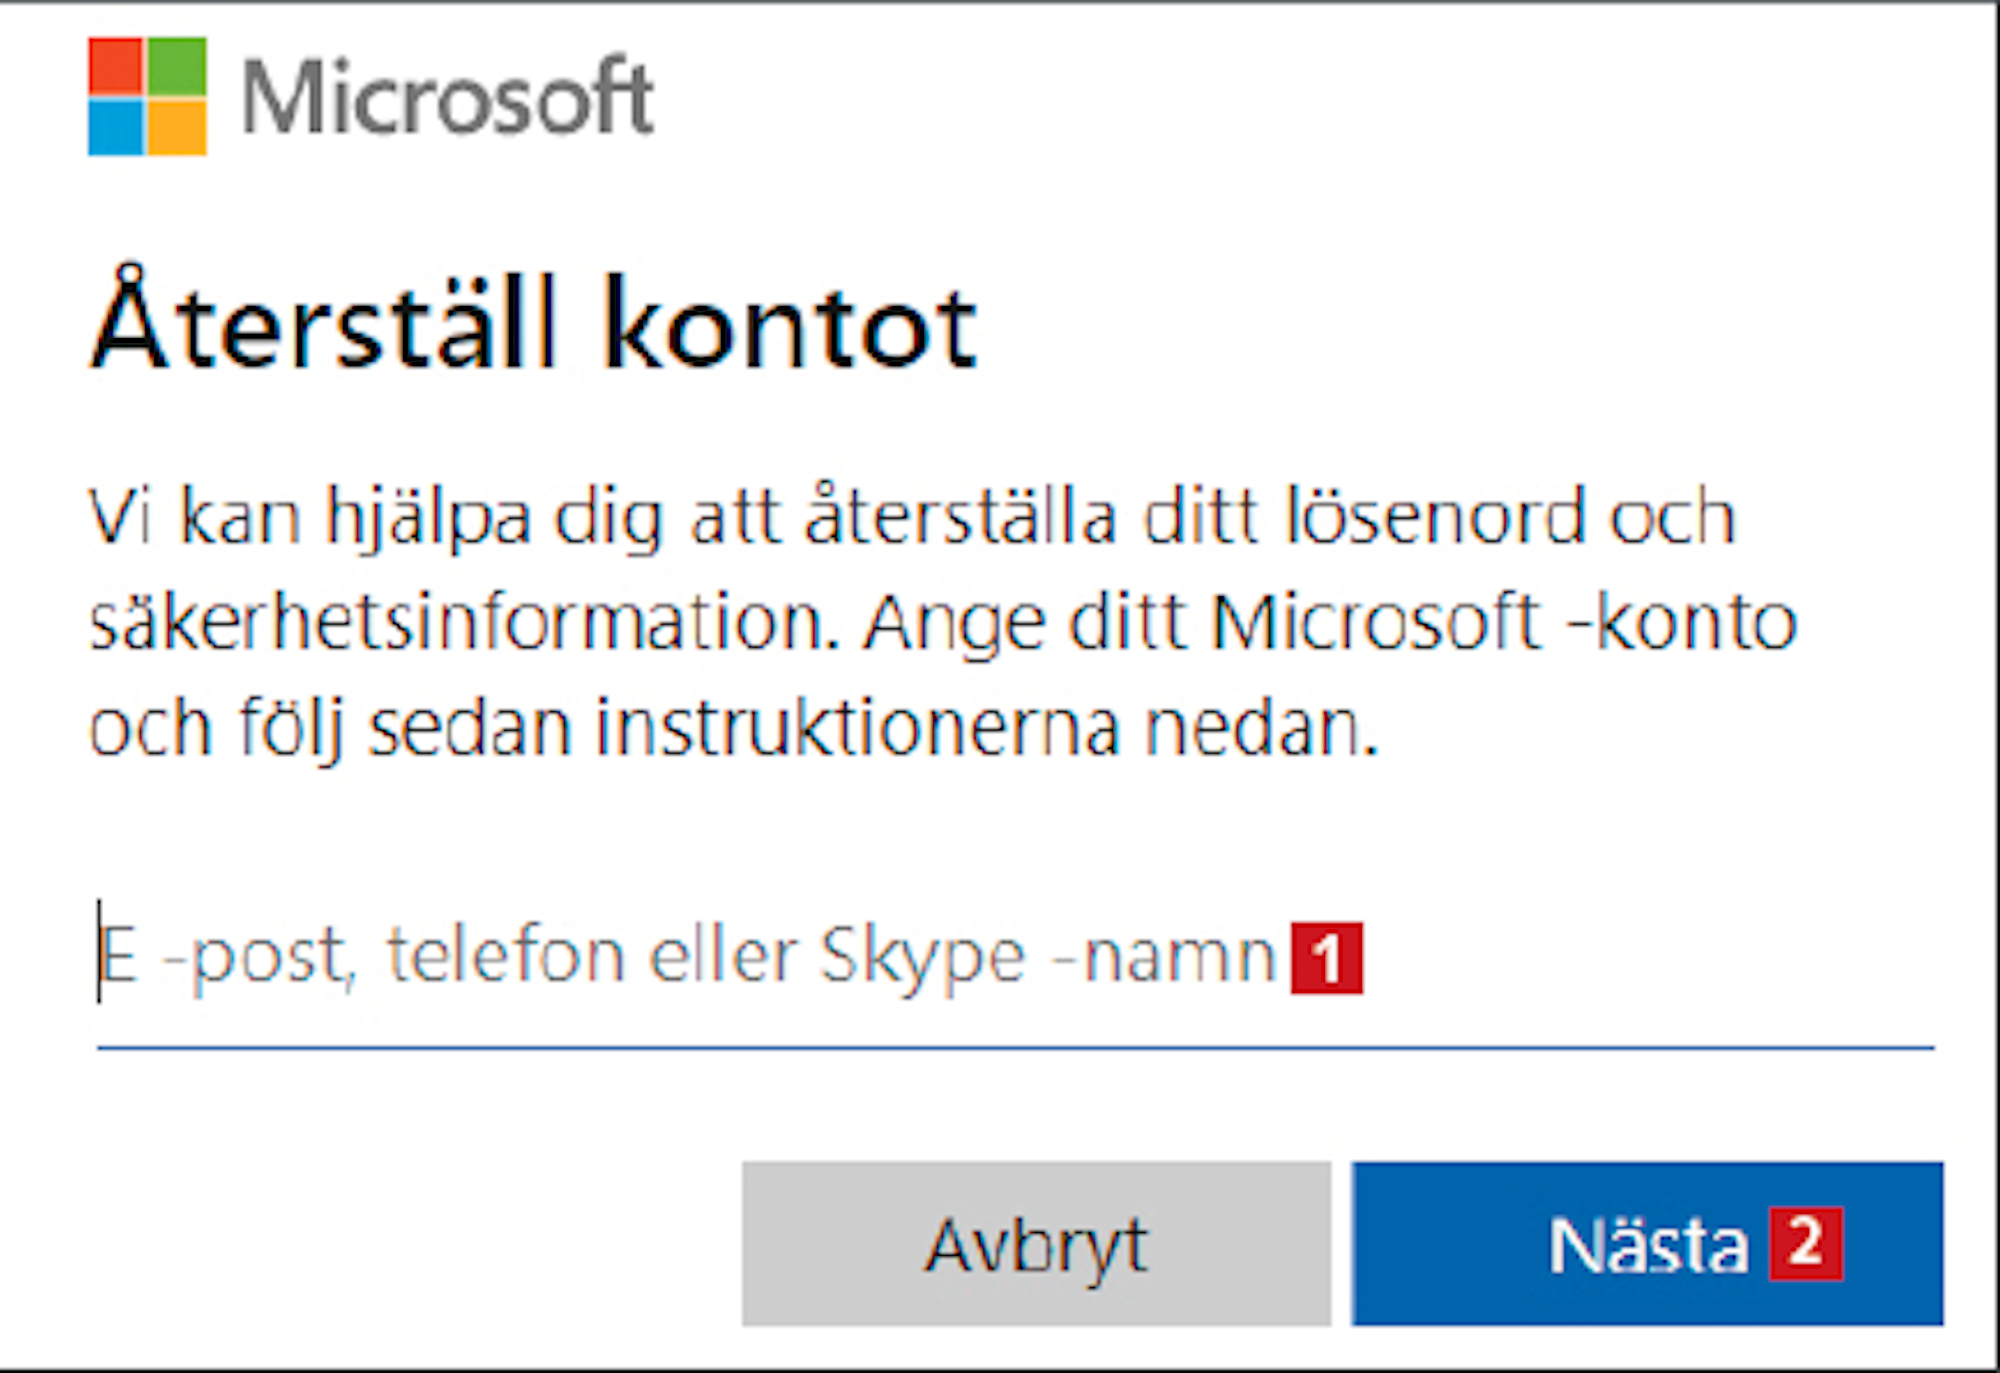
Task: Click the yellow square of the Microsoft logo
Action: coord(178,127)
